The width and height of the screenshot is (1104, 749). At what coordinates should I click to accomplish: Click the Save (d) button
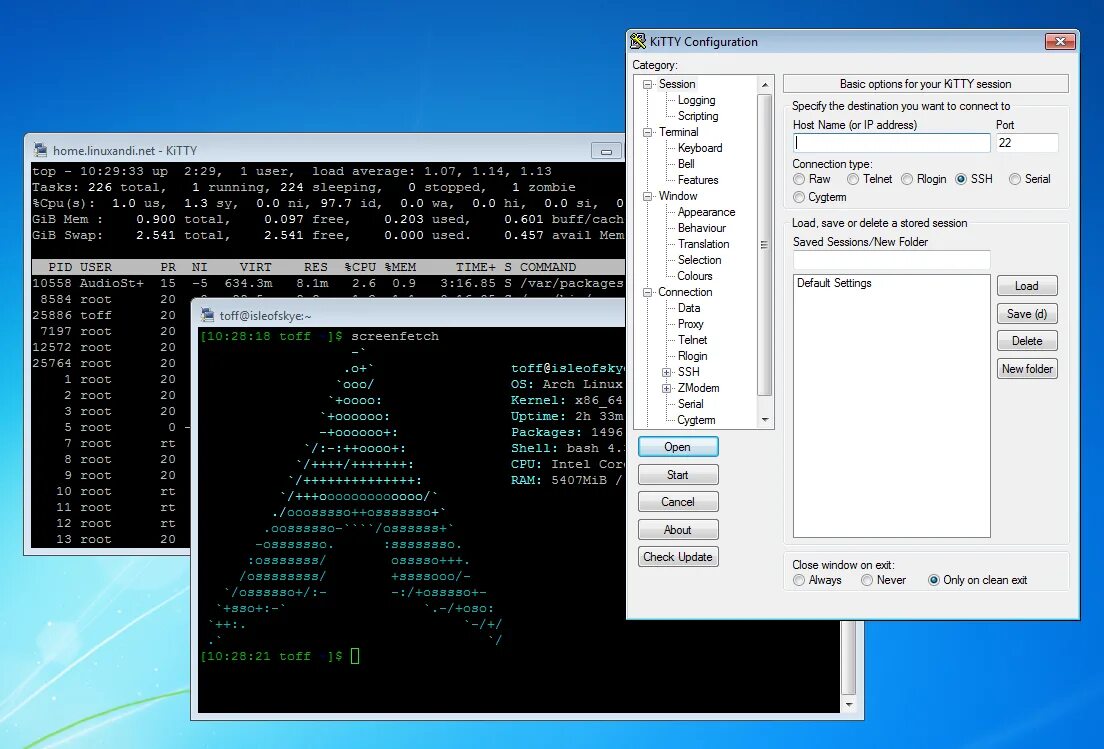pos(1027,313)
